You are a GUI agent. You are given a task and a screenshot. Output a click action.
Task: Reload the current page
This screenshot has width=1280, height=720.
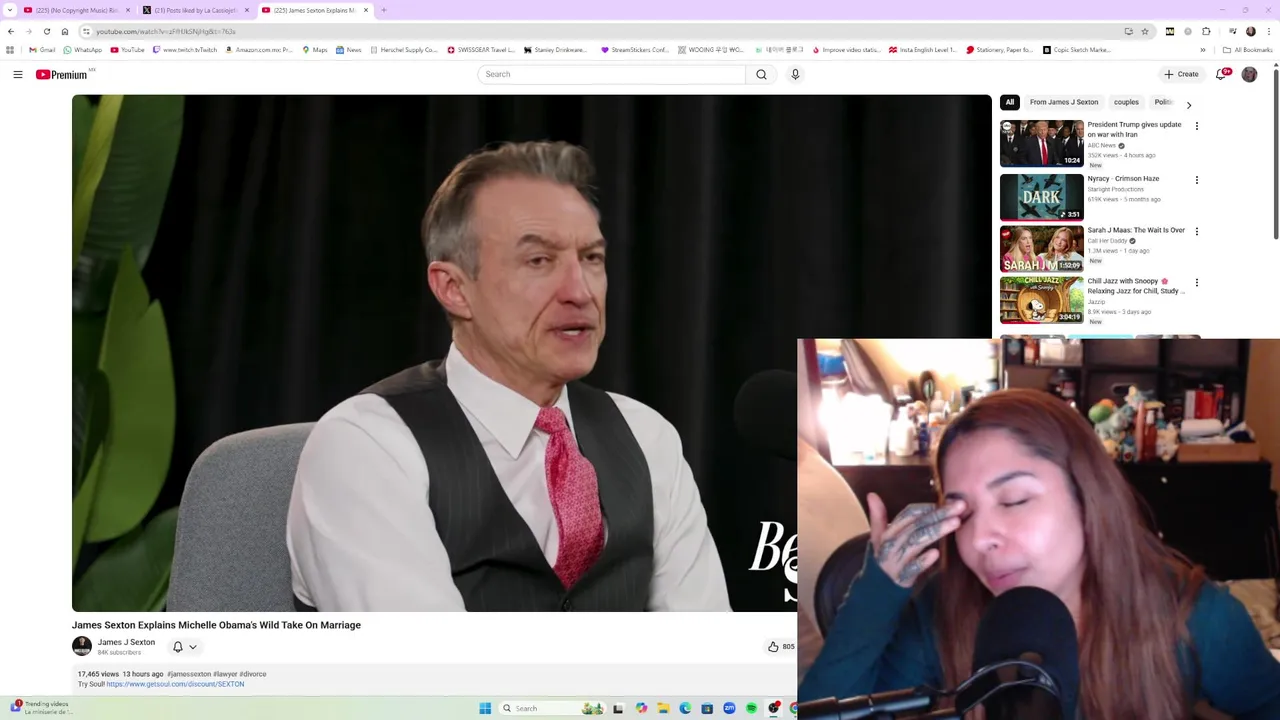coord(47,31)
